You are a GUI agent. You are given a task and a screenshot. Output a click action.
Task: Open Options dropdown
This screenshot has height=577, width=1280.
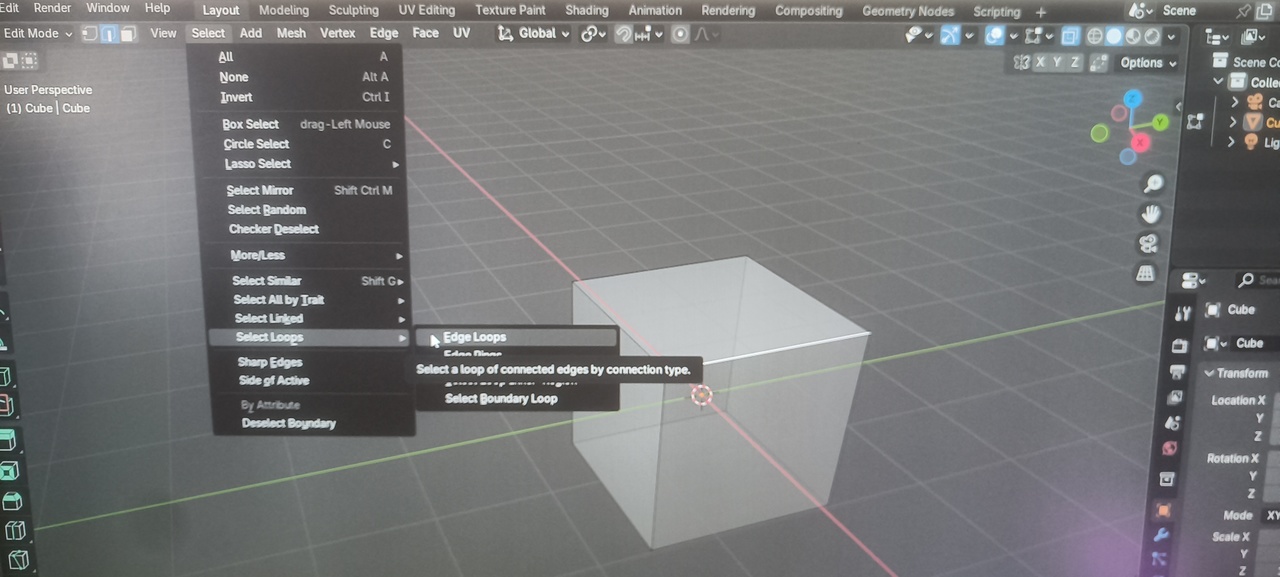click(x=1147, y=62)
